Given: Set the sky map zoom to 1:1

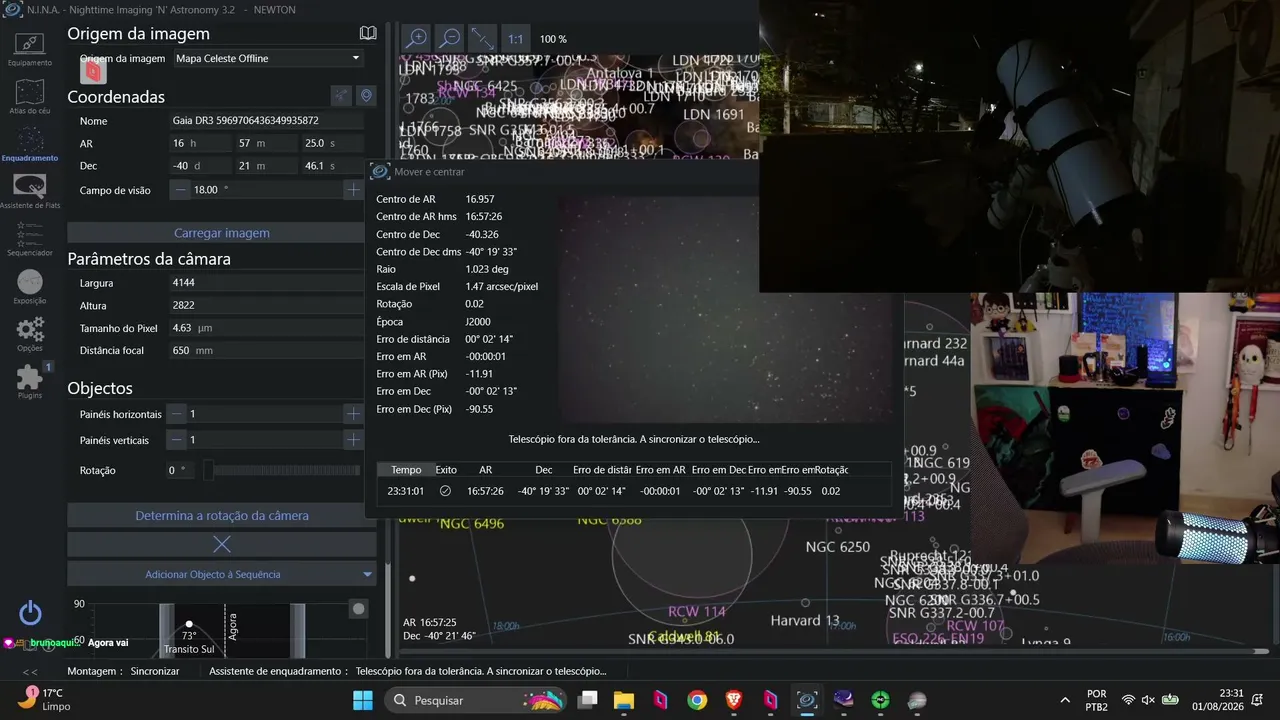Looking at the screenshot, I should coord(515,39).
